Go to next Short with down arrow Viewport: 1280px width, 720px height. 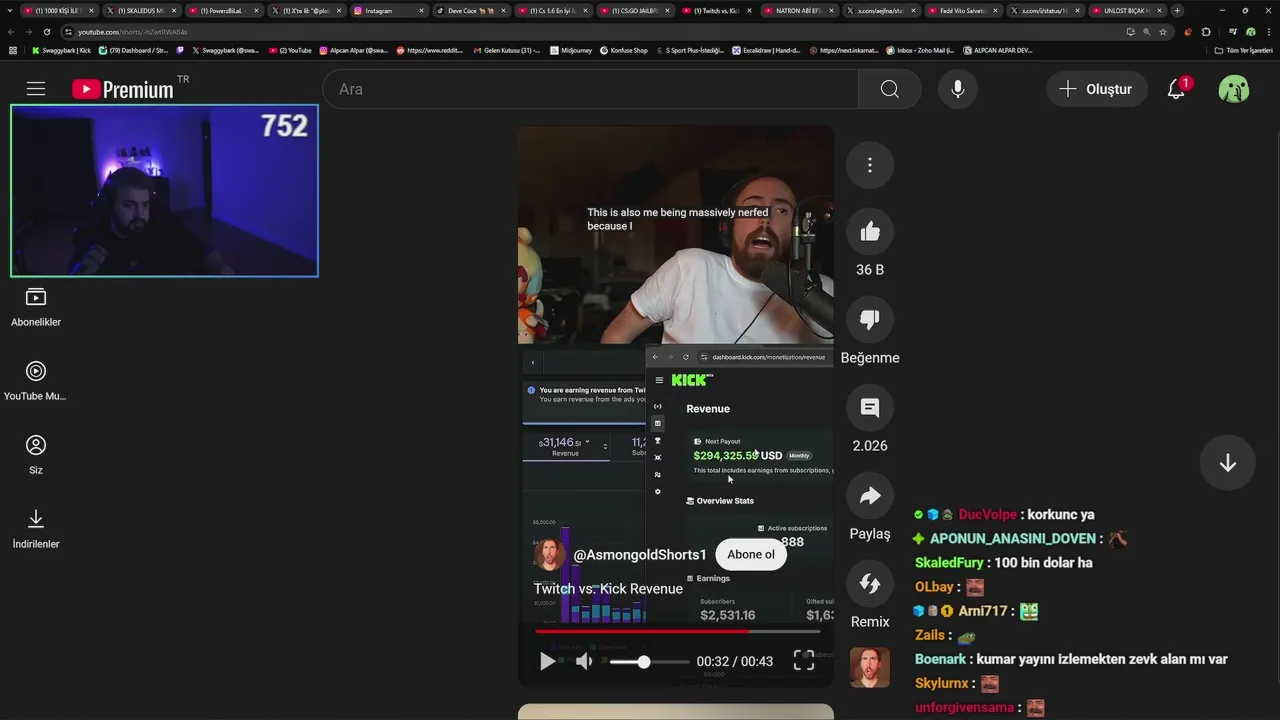[1228, 463]
